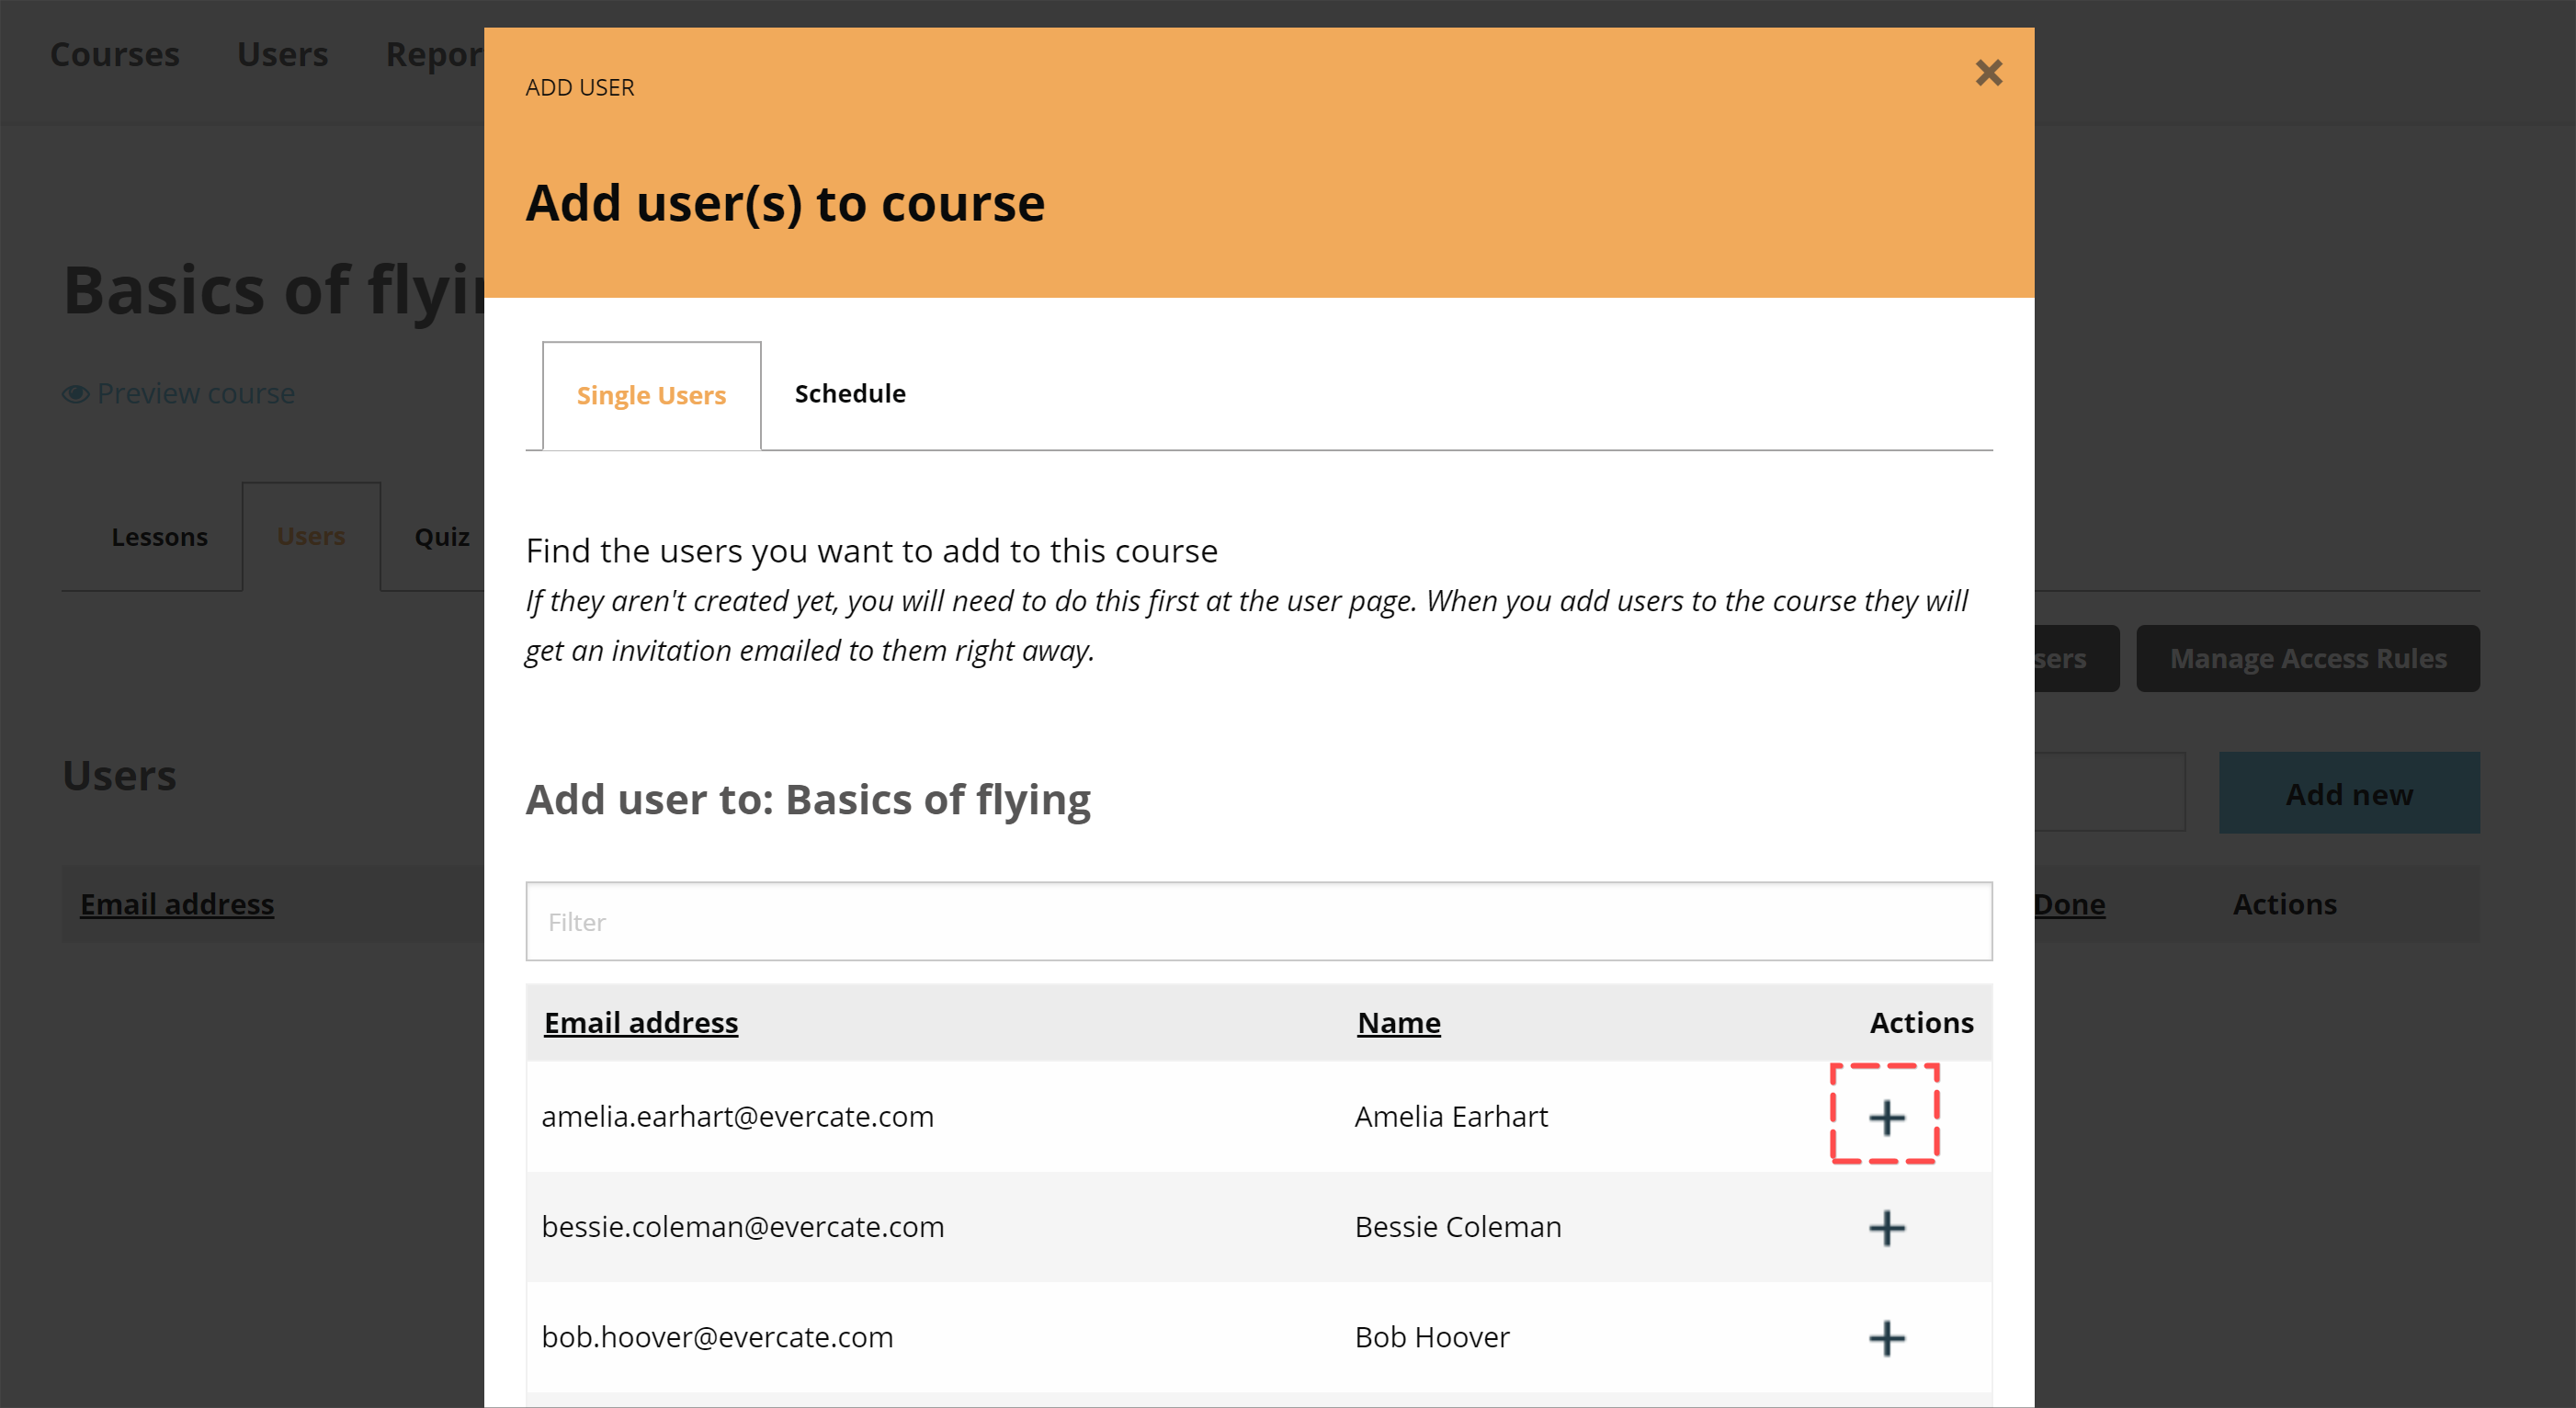Add Amelia Earhart with plus icon
The width and height of the screenshot is (2576, 1408).
click(1886, 1117)
